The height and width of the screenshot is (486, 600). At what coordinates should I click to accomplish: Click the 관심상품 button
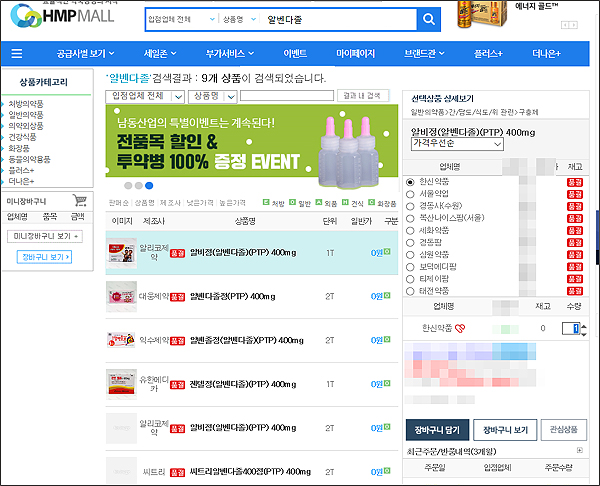[564, 430]
